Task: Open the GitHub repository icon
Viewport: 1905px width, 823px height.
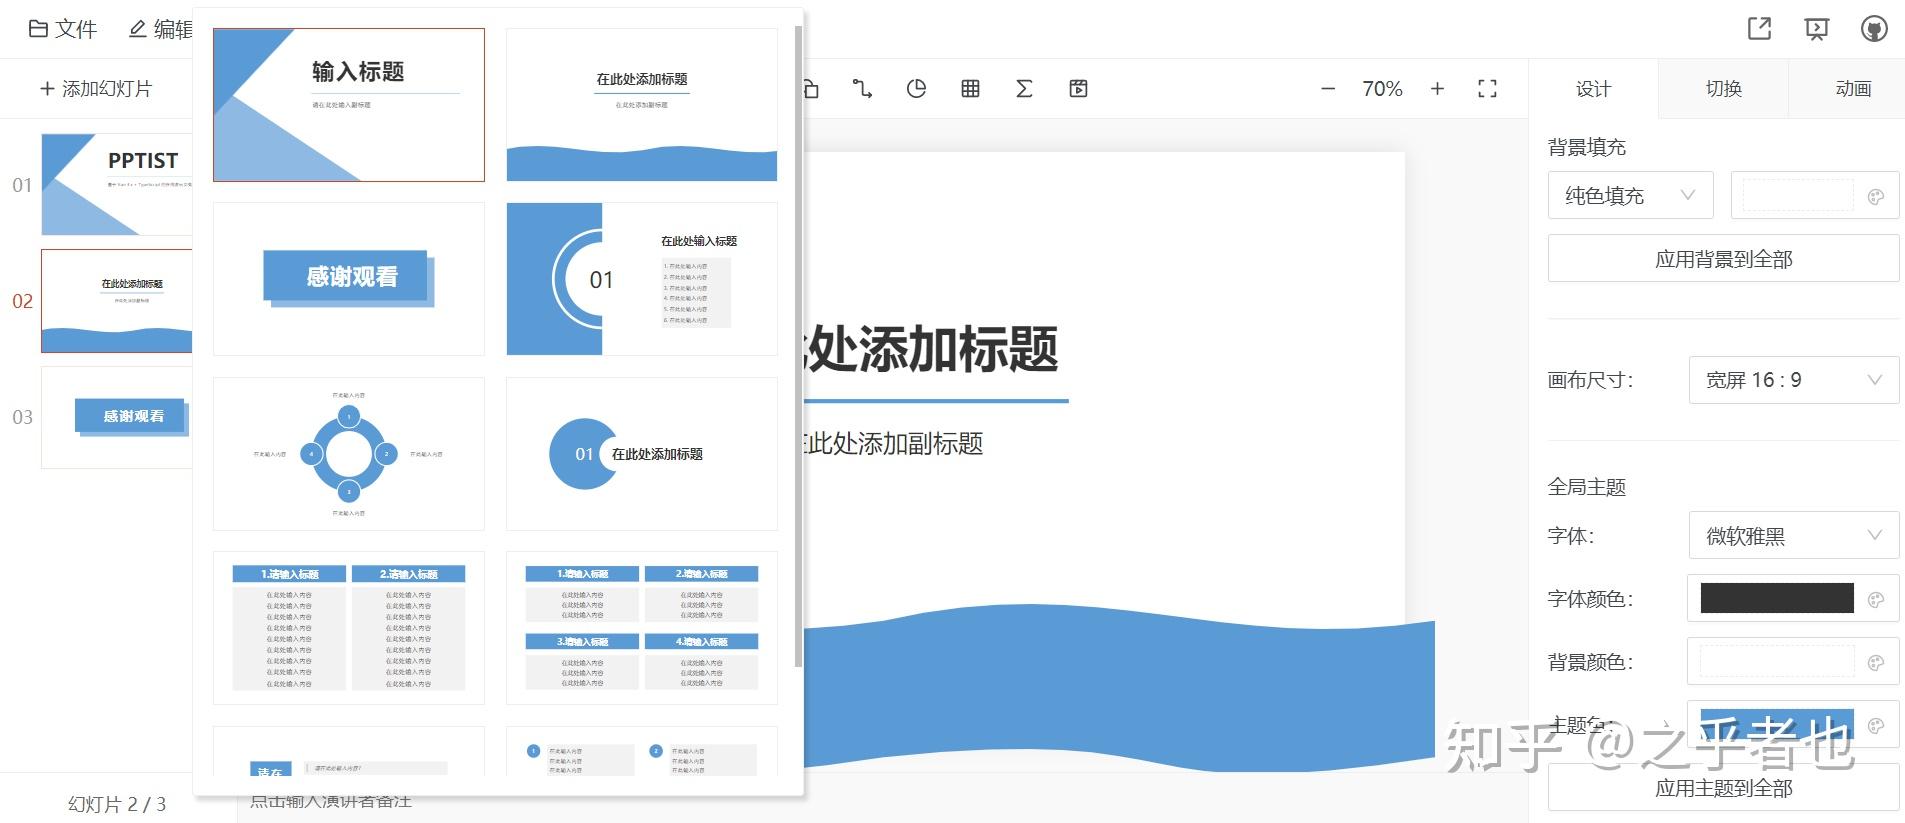Action: click(1874, 29)
